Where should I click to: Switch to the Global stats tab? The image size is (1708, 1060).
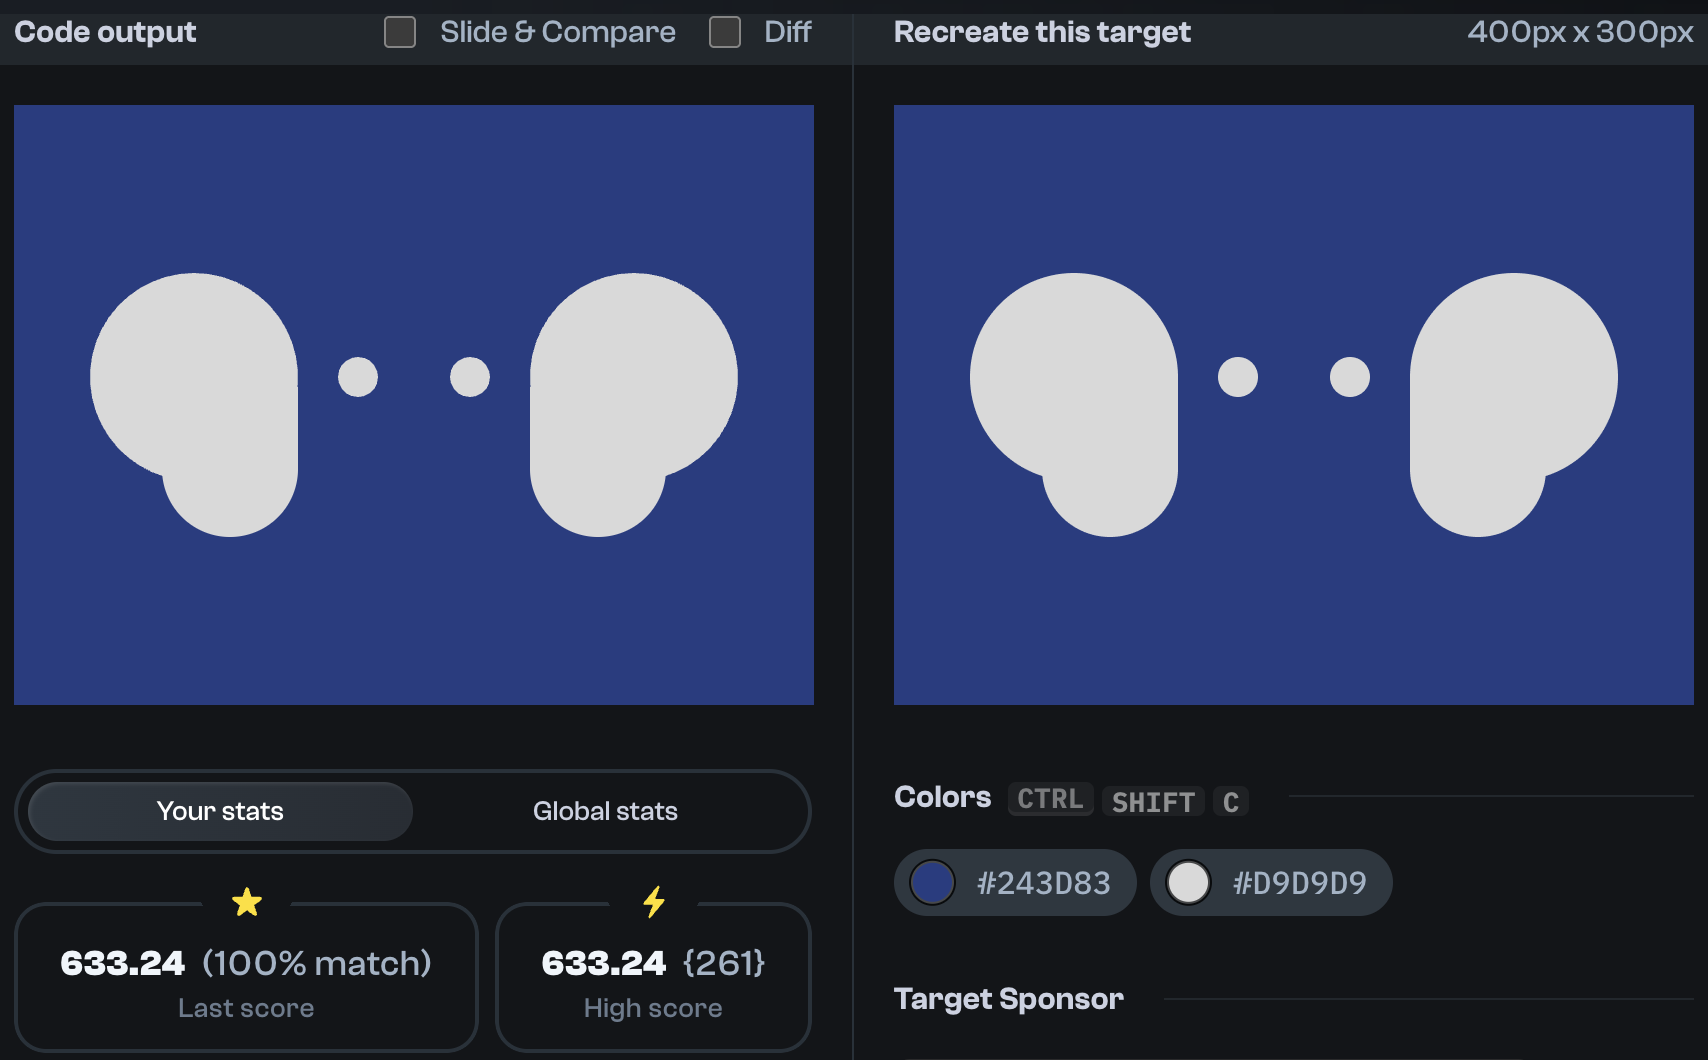tap(605, 811)
